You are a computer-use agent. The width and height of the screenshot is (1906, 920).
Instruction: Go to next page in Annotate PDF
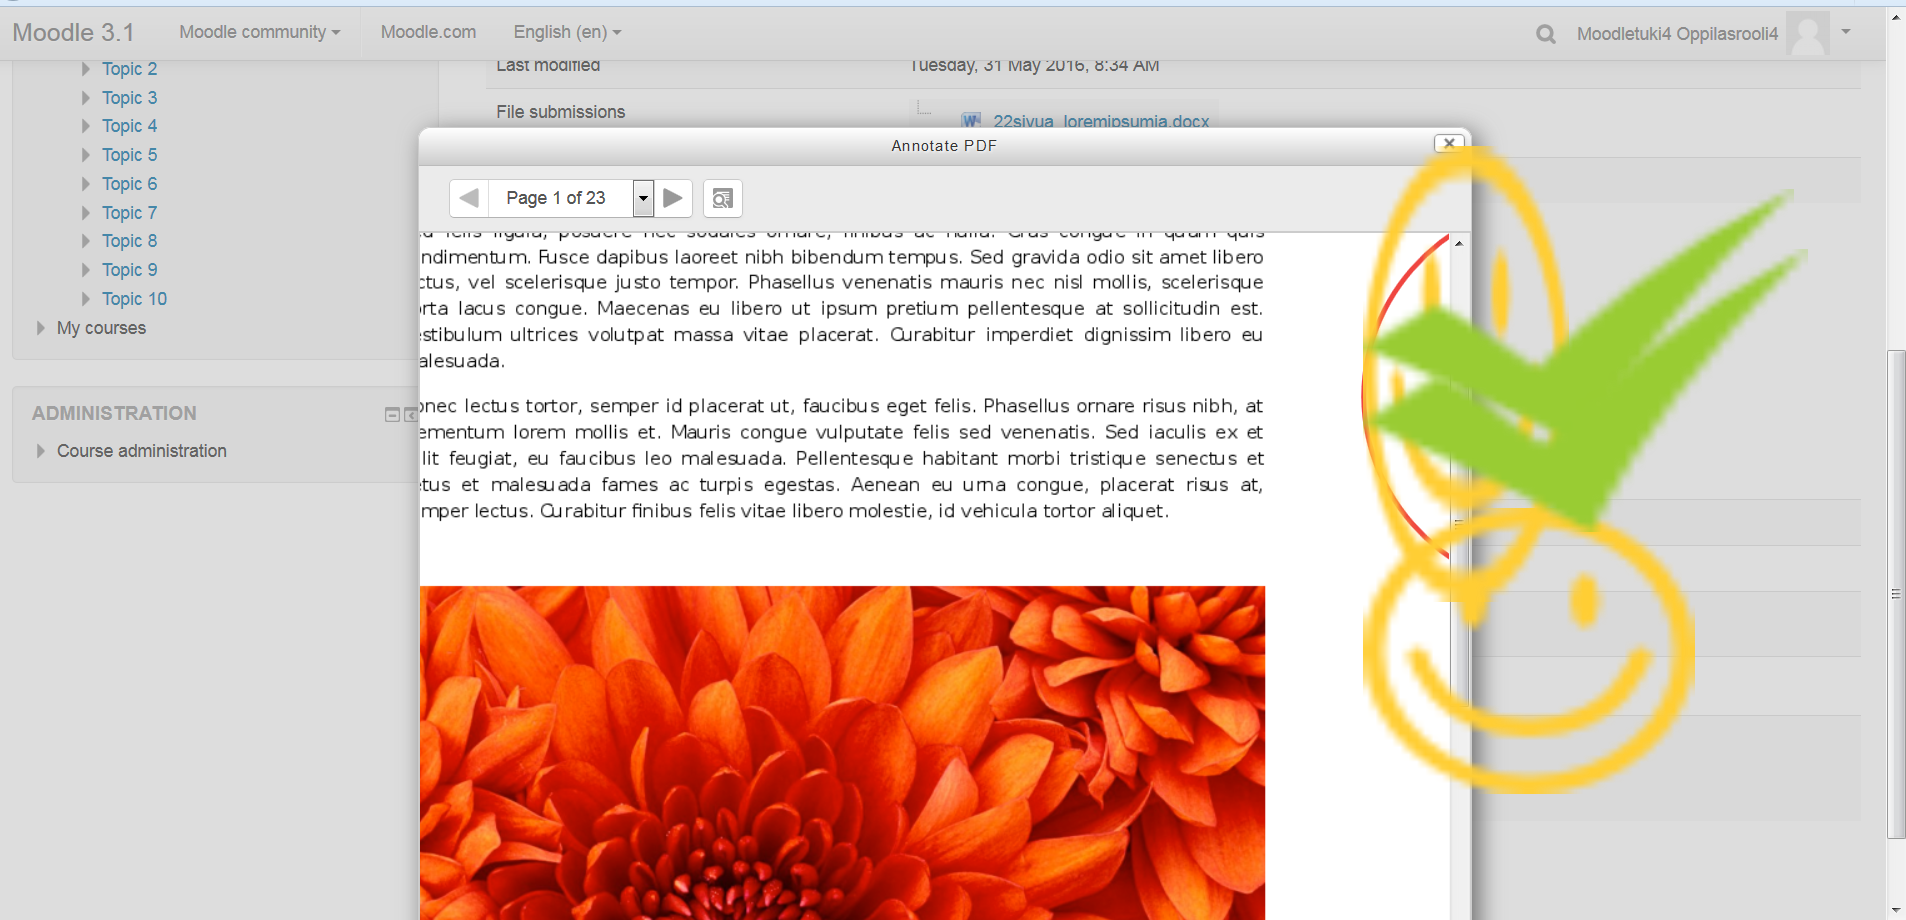673,198
